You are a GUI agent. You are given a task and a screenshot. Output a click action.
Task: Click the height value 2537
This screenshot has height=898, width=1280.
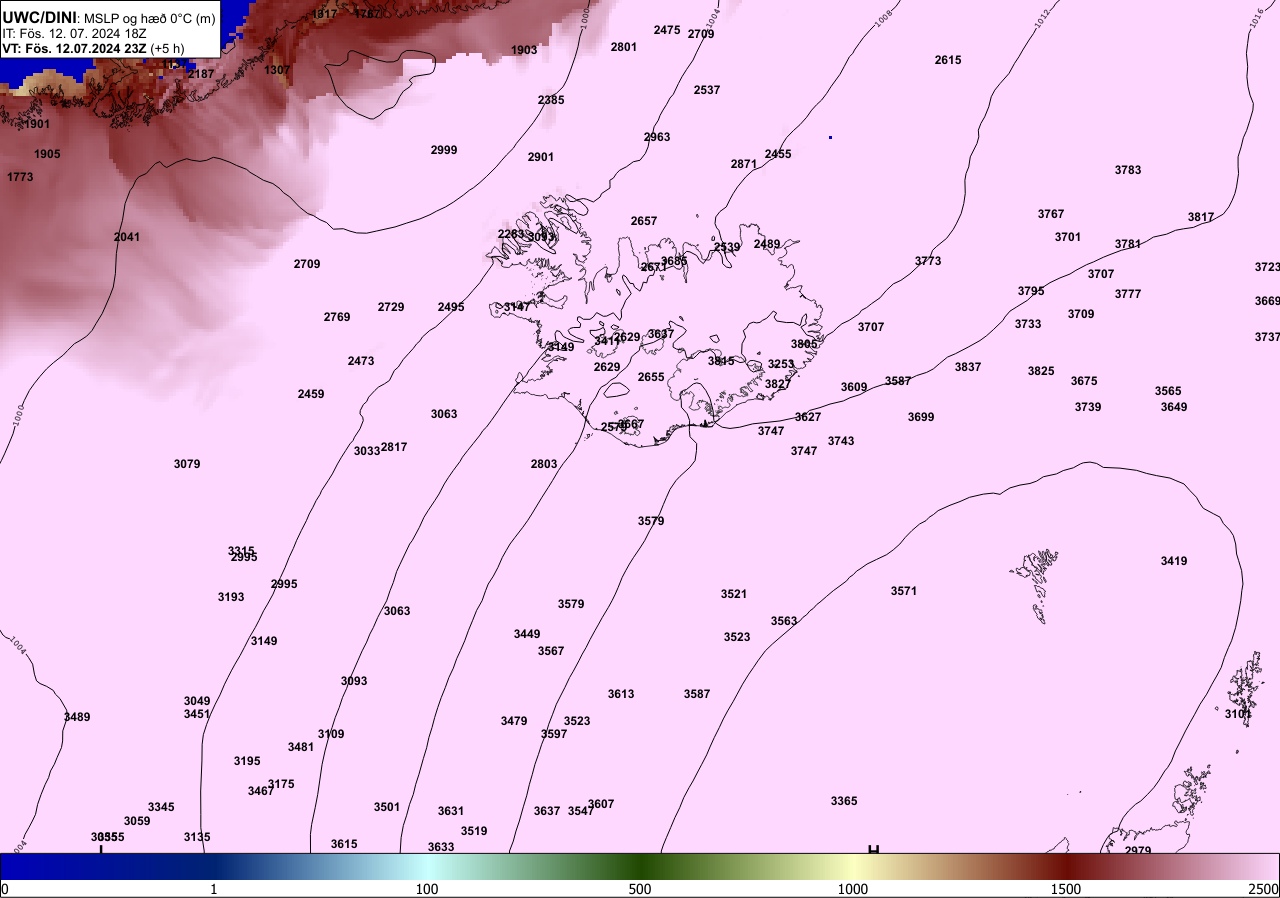tap(707, 90)
